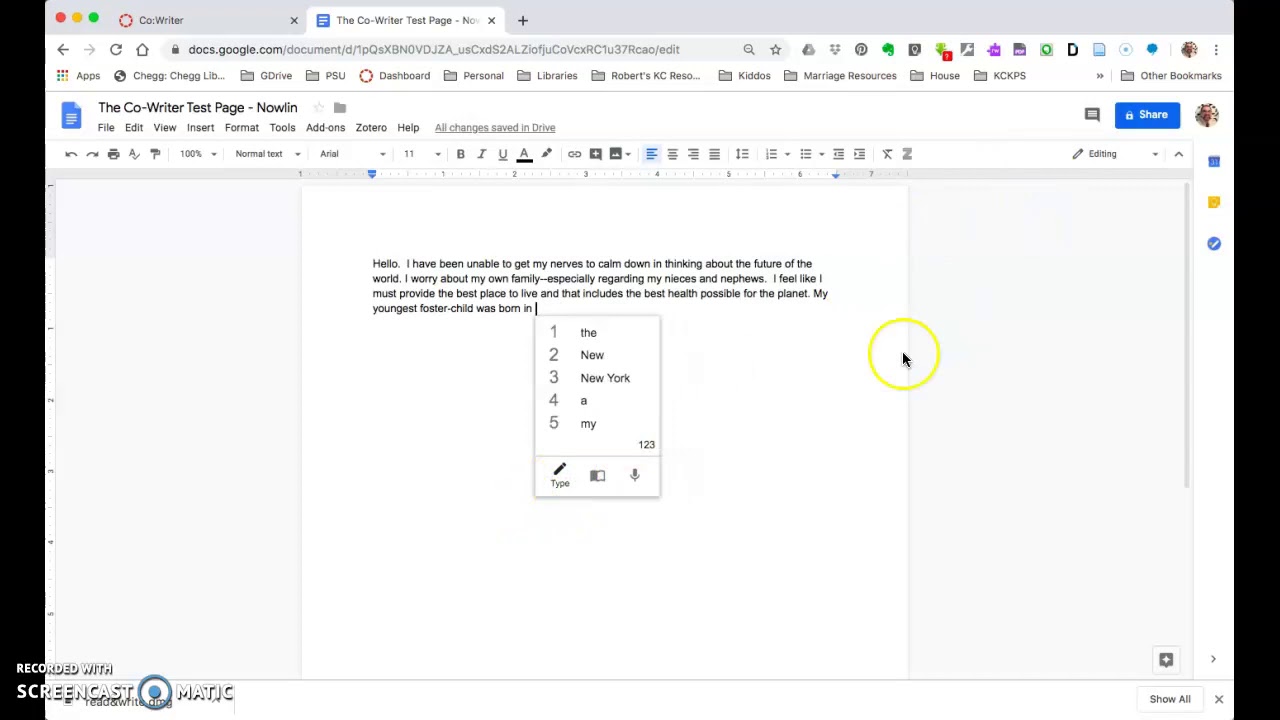Open the highlight color picker
This screenshot has height=720, width=1280.
tap(546, 154)
